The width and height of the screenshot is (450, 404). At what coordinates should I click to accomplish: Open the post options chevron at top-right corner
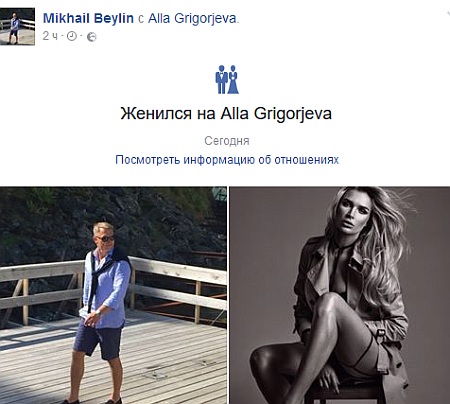(448, 13)
